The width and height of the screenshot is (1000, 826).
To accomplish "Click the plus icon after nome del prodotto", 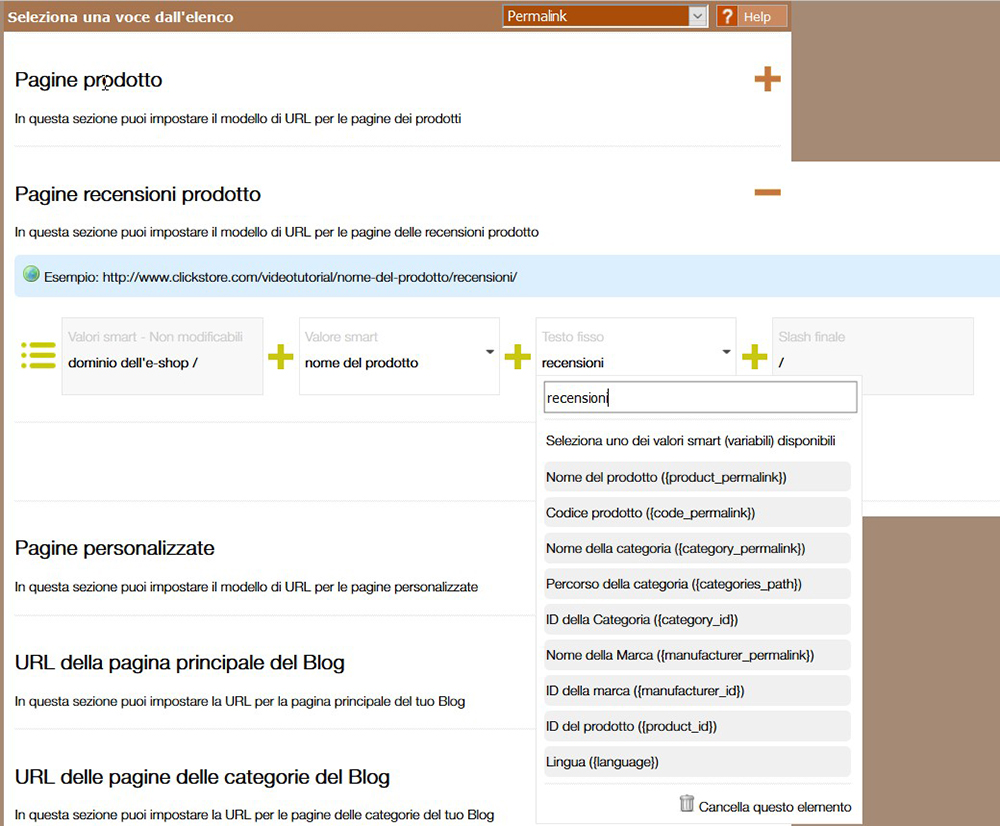I will coord(517,357).
